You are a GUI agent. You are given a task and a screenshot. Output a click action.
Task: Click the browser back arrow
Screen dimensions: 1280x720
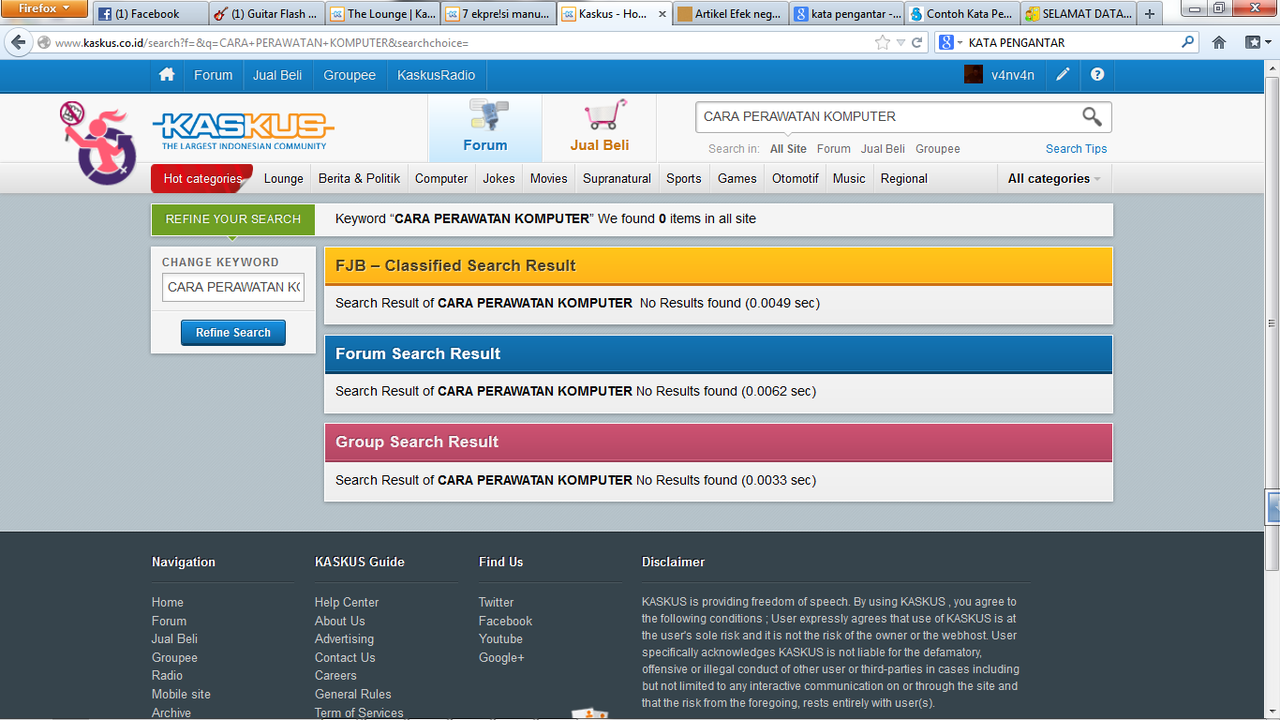tap(18, 42)
